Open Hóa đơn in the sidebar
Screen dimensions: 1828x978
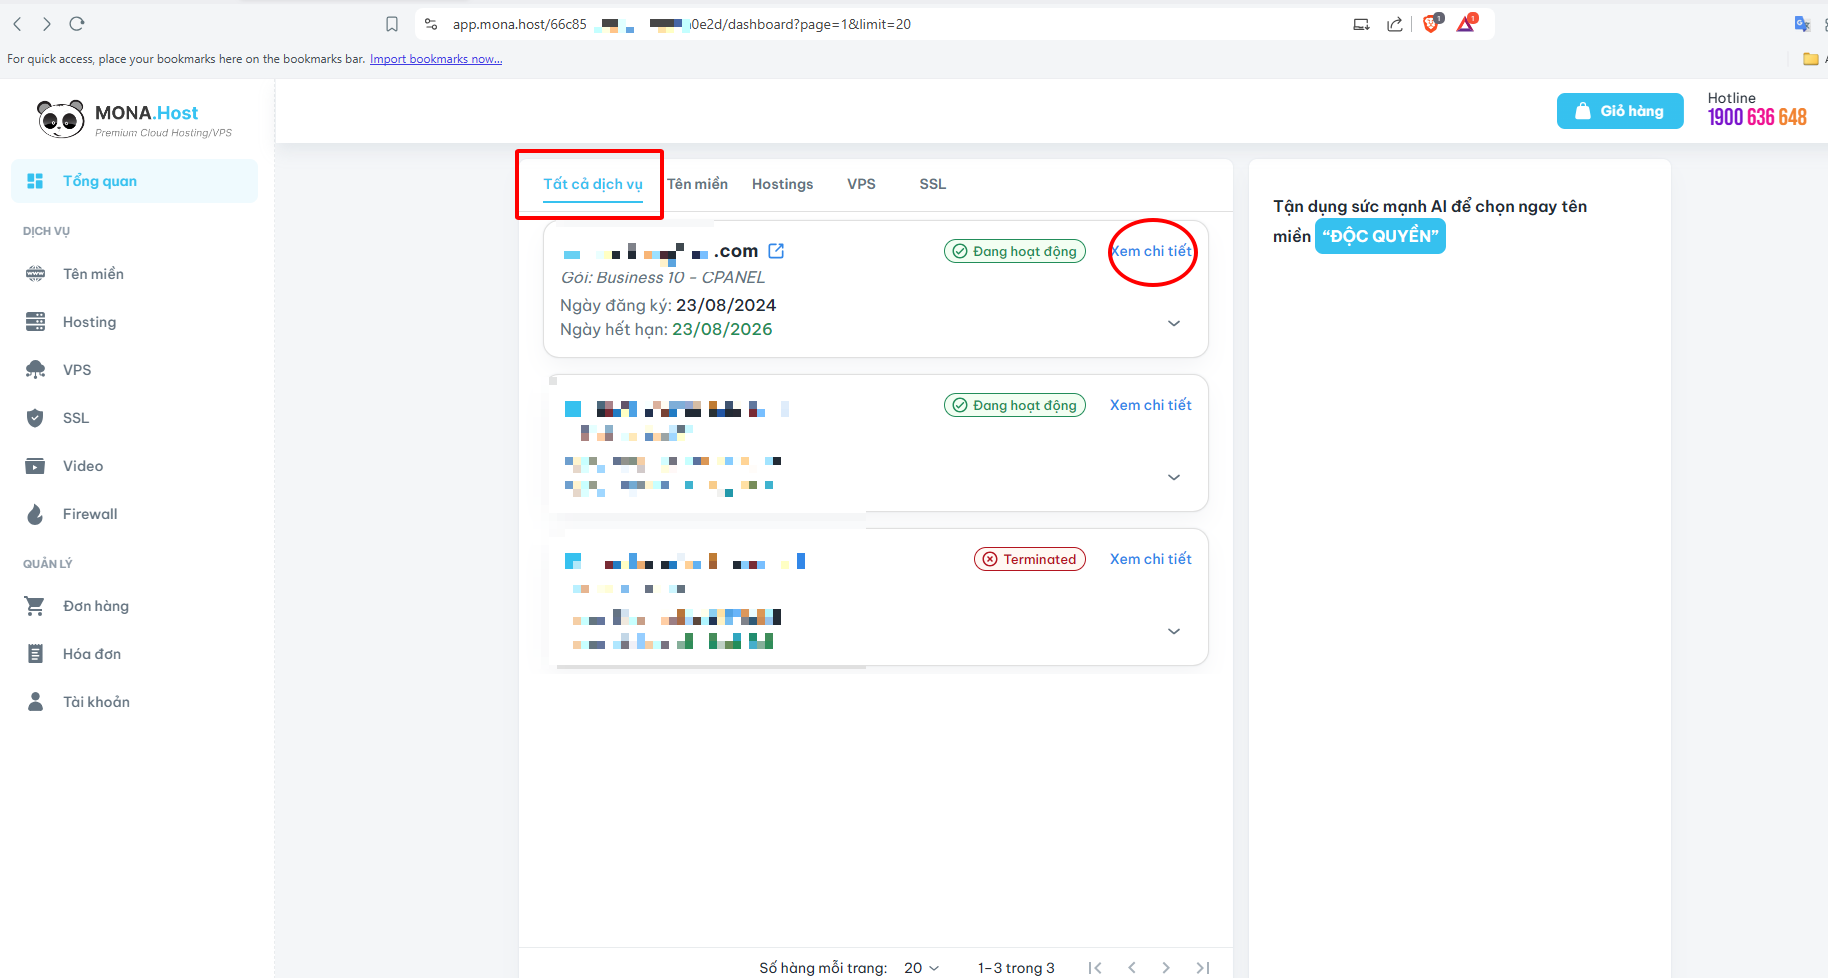[134, 654]
